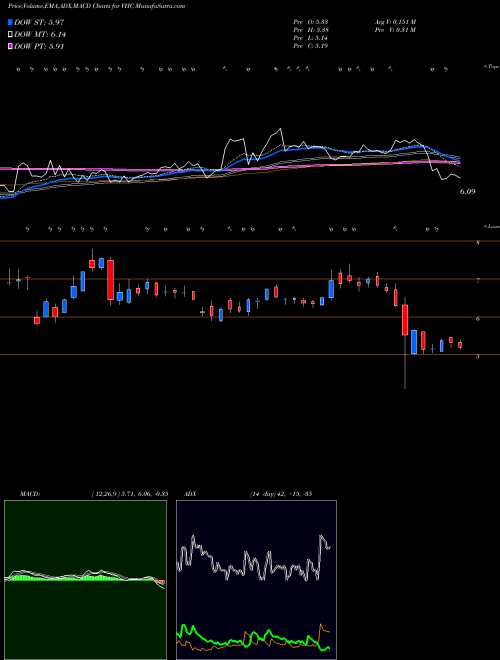This screenshot has width=500, height=660.
Task: Click the 'Pre C: 5.19' close value
Action: point(311,46)
